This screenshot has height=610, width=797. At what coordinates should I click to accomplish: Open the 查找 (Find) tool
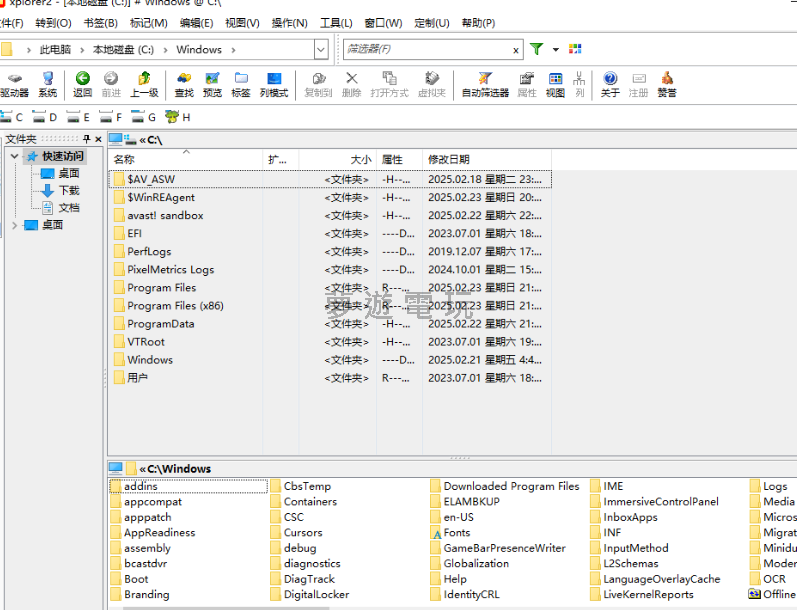(184, 83)
